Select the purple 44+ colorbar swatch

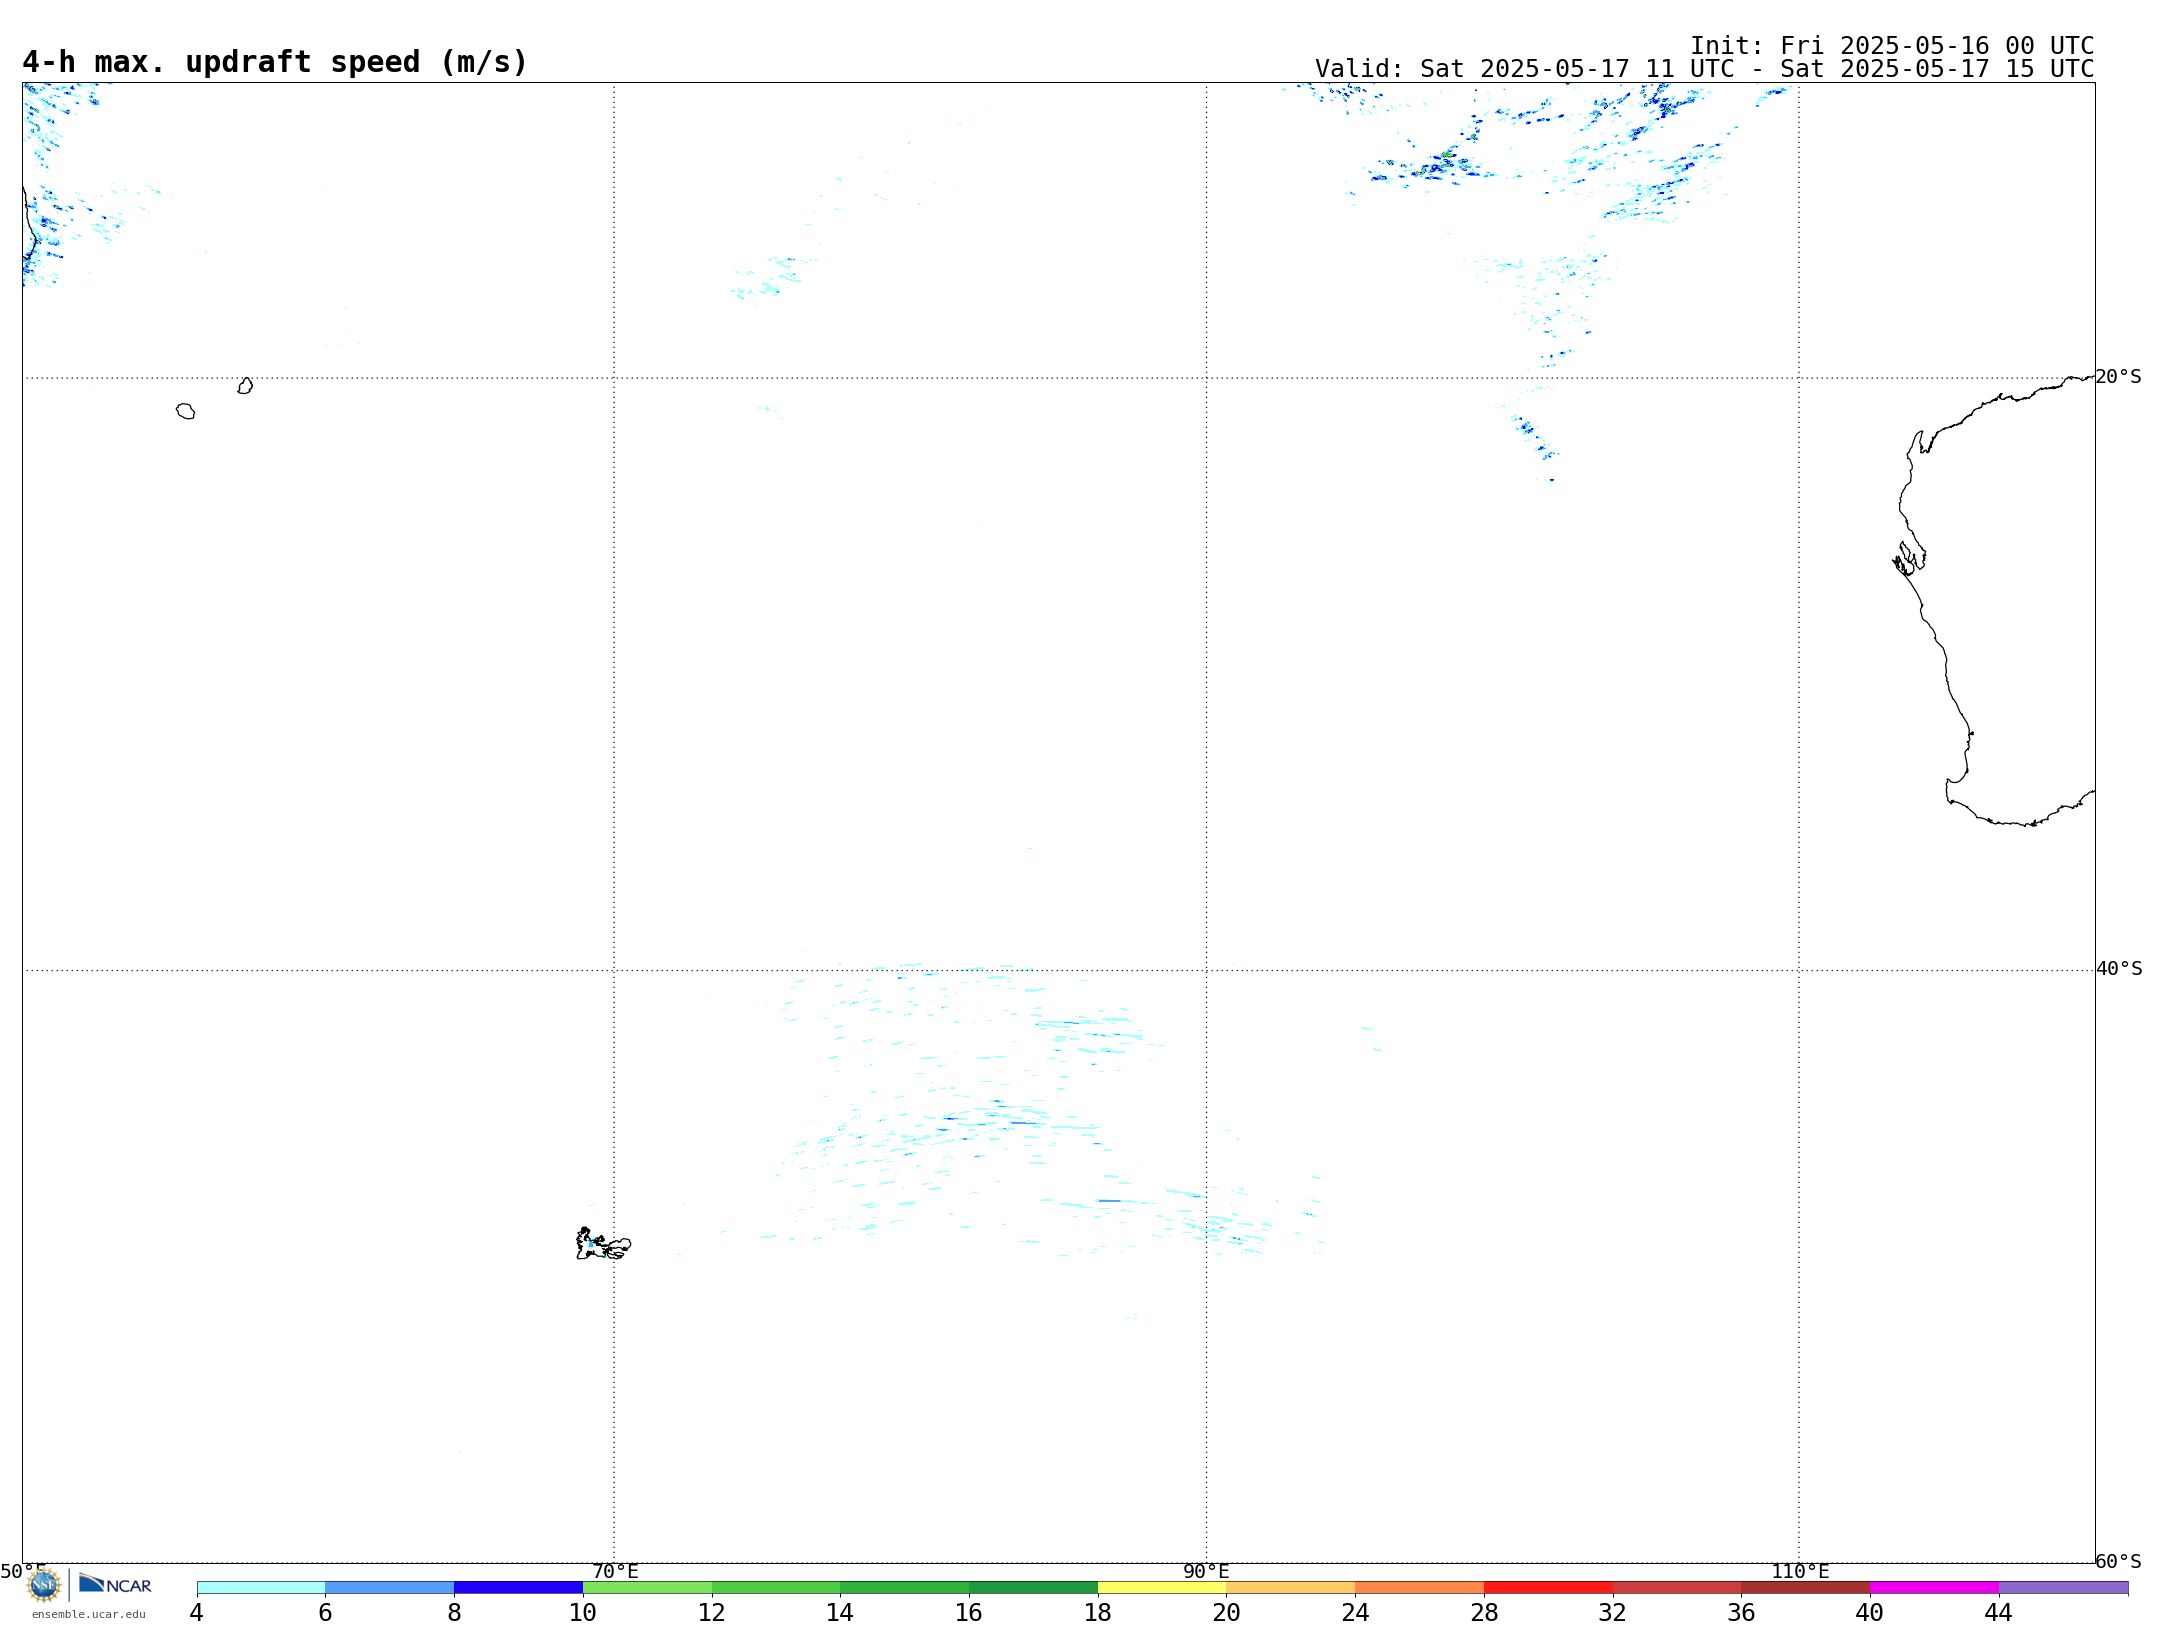click(x=2063, y=1588)
